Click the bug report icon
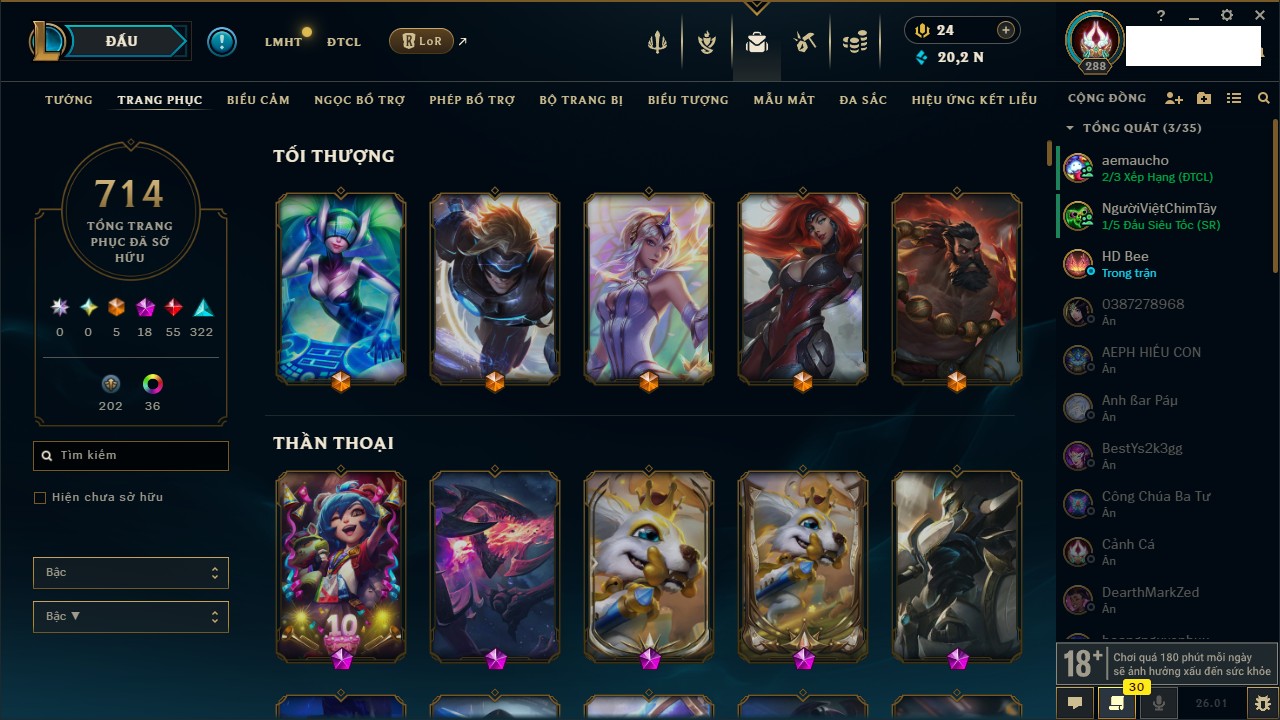Image resolution: width=1280 pixels, height=720 pixels. click(1262, 703)
